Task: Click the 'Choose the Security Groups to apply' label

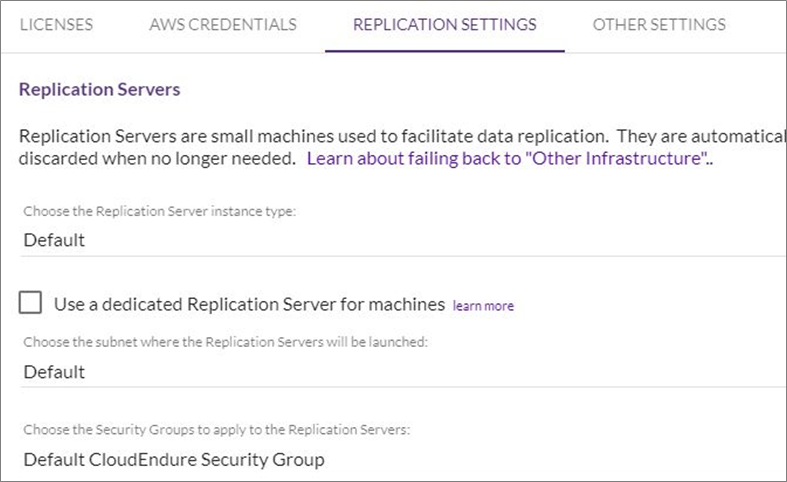Action: click(216, 430)
